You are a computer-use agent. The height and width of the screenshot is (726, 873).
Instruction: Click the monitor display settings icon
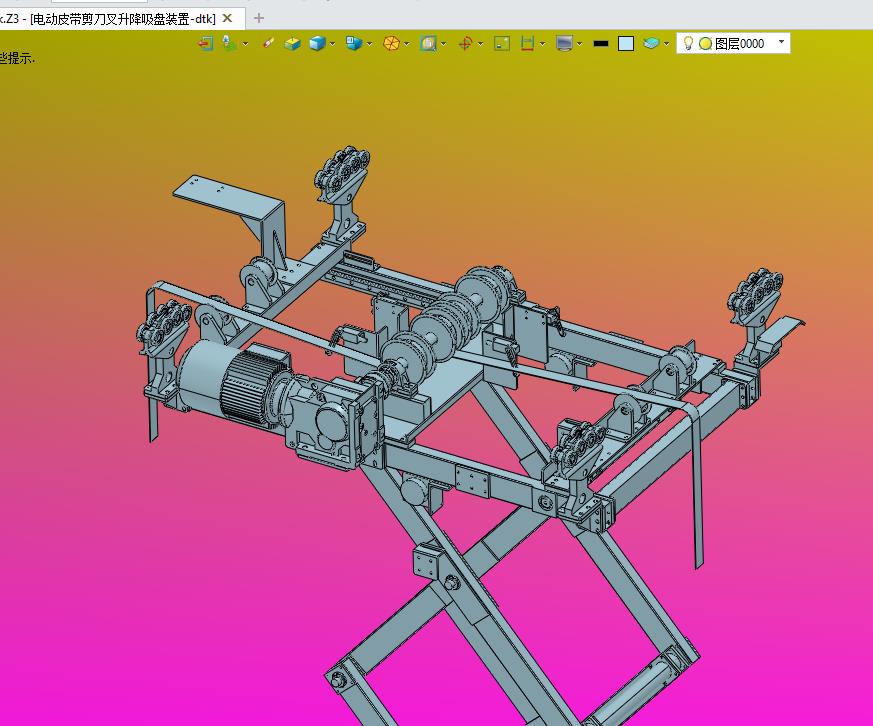[x=565, y=43]
